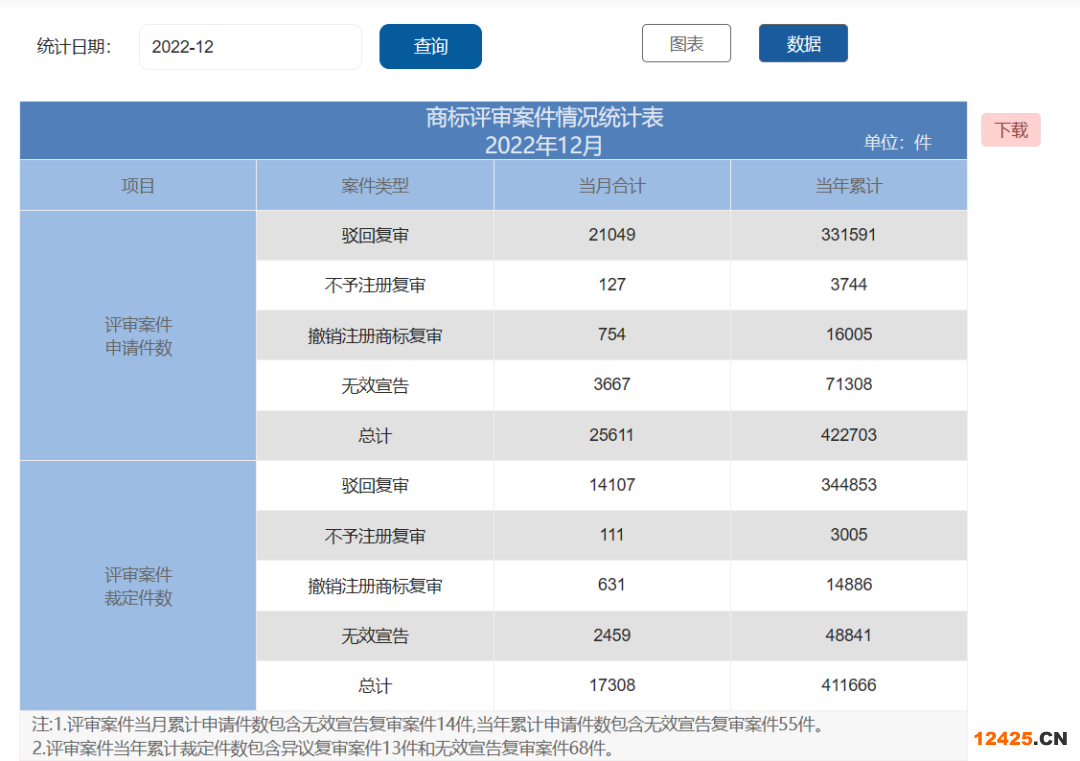Click monthly value 754 cell
This screenshot has width=1080, height=761.
coord(612,335)
